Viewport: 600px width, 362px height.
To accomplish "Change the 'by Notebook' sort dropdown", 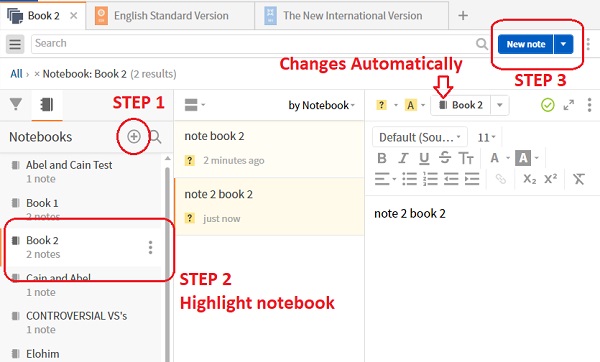I will pos(321,105).
